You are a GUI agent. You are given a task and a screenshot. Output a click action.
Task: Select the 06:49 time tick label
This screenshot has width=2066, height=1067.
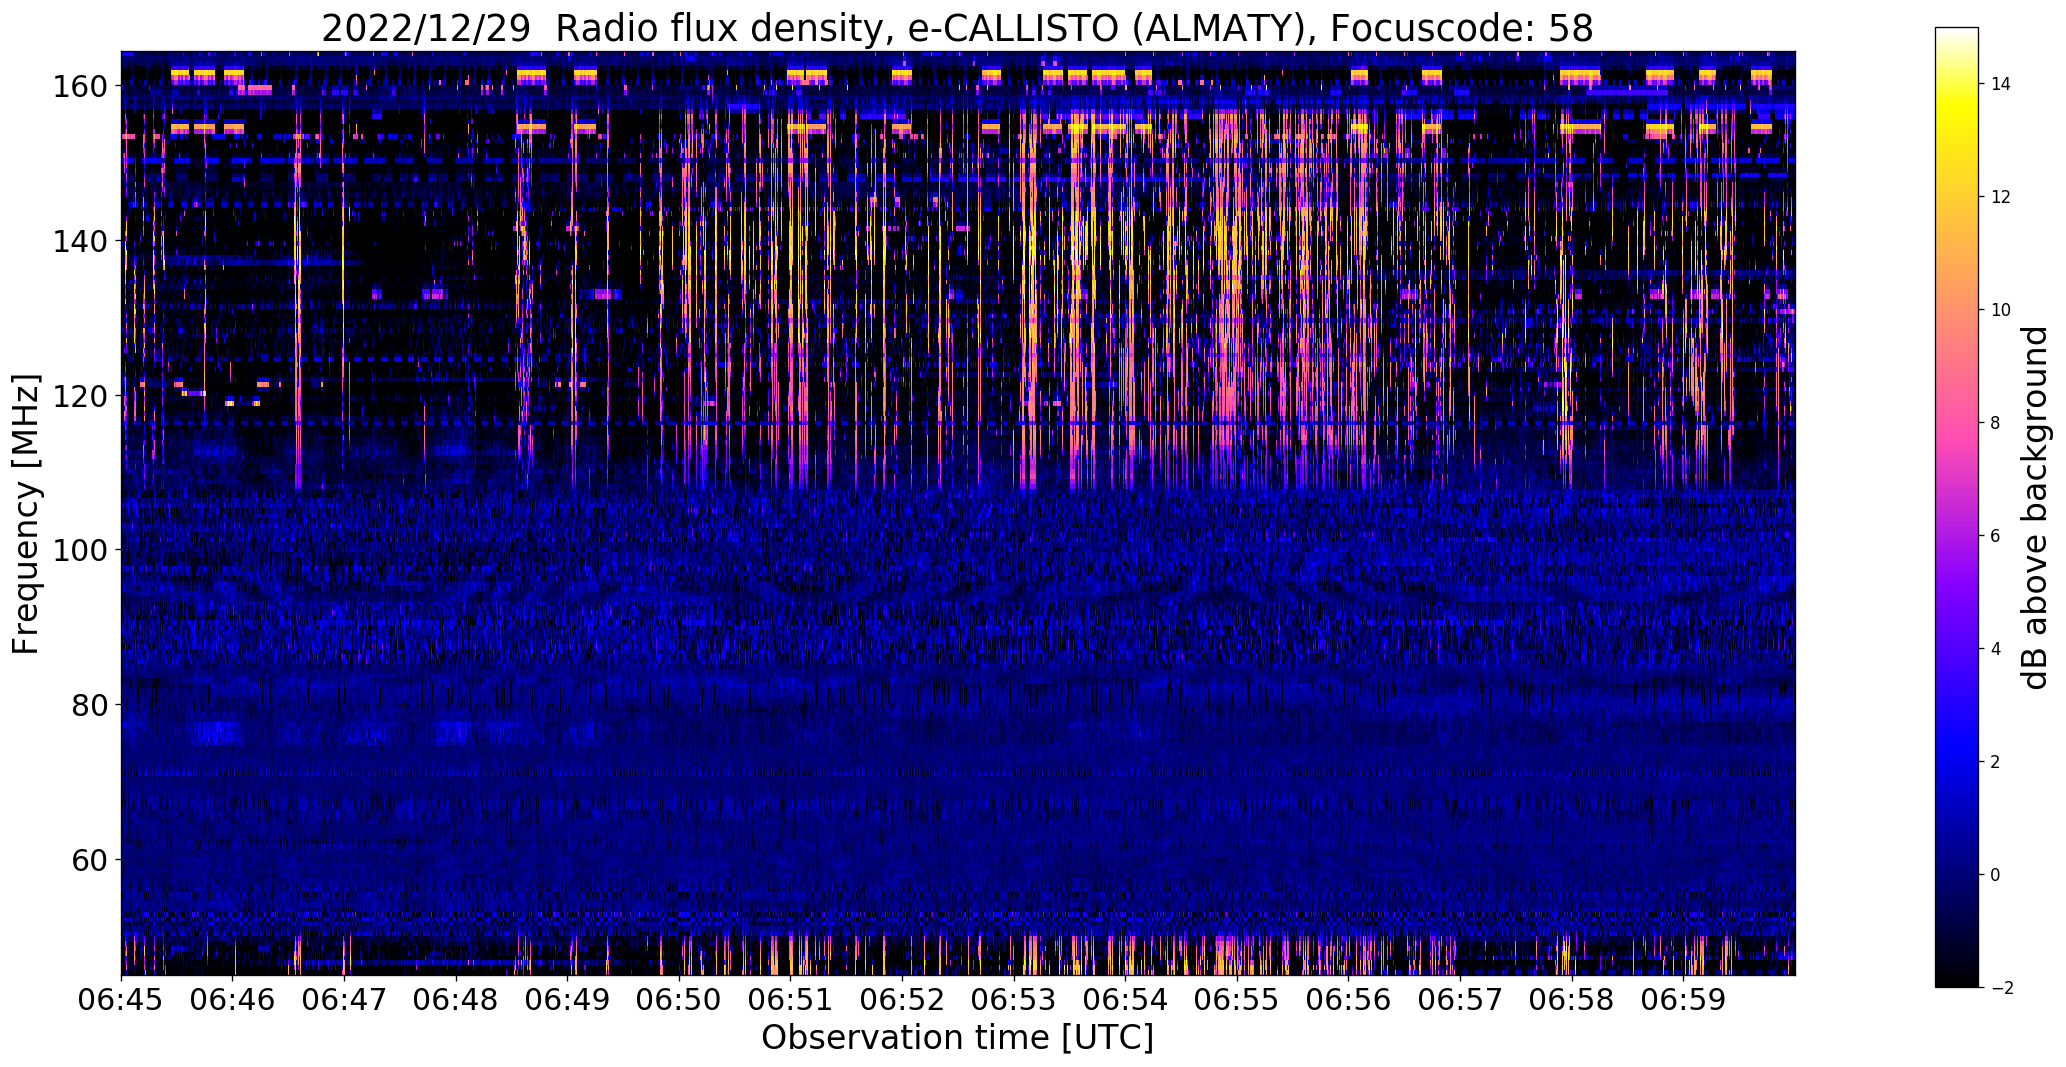[568, 999]
